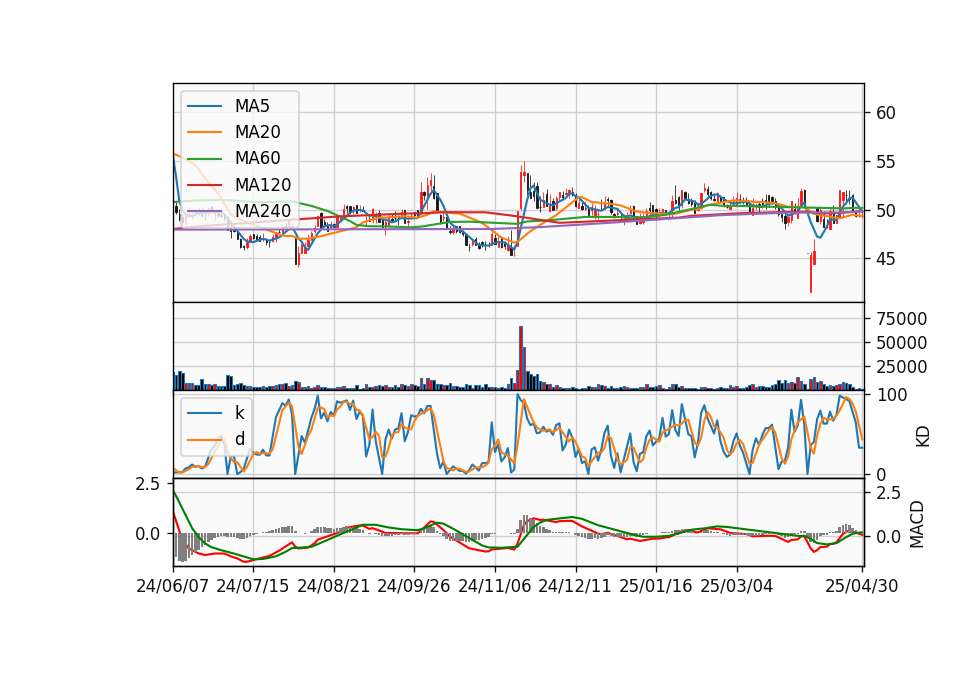Click the 50000 volume axis label
The height and width of the screenshot is (690, 960).
tap(901, 343)
